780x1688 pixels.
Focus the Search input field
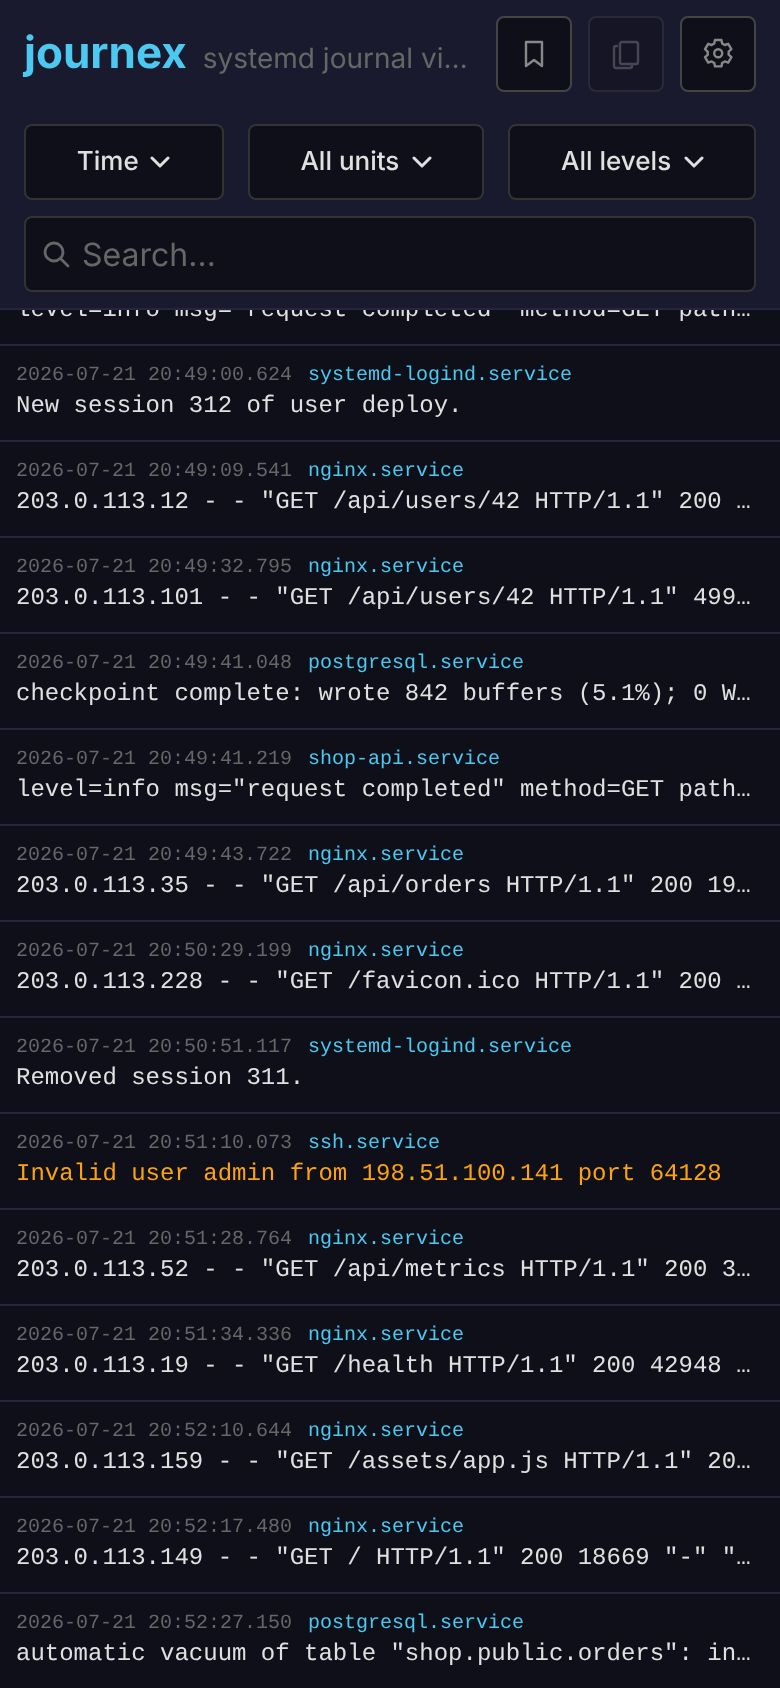coord(390,254)
